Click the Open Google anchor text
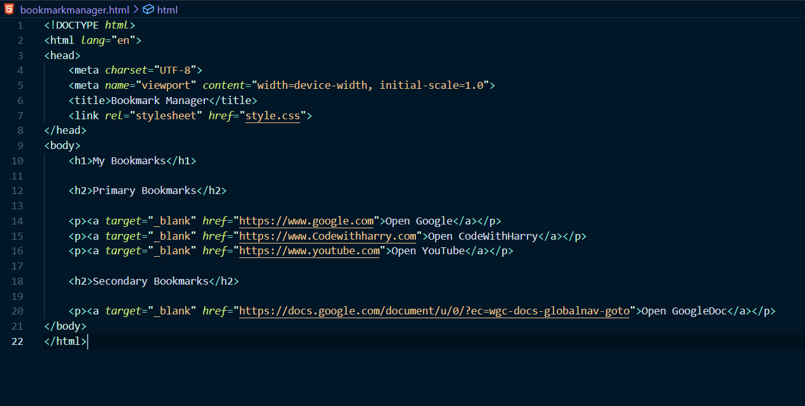 coord(419,221)
